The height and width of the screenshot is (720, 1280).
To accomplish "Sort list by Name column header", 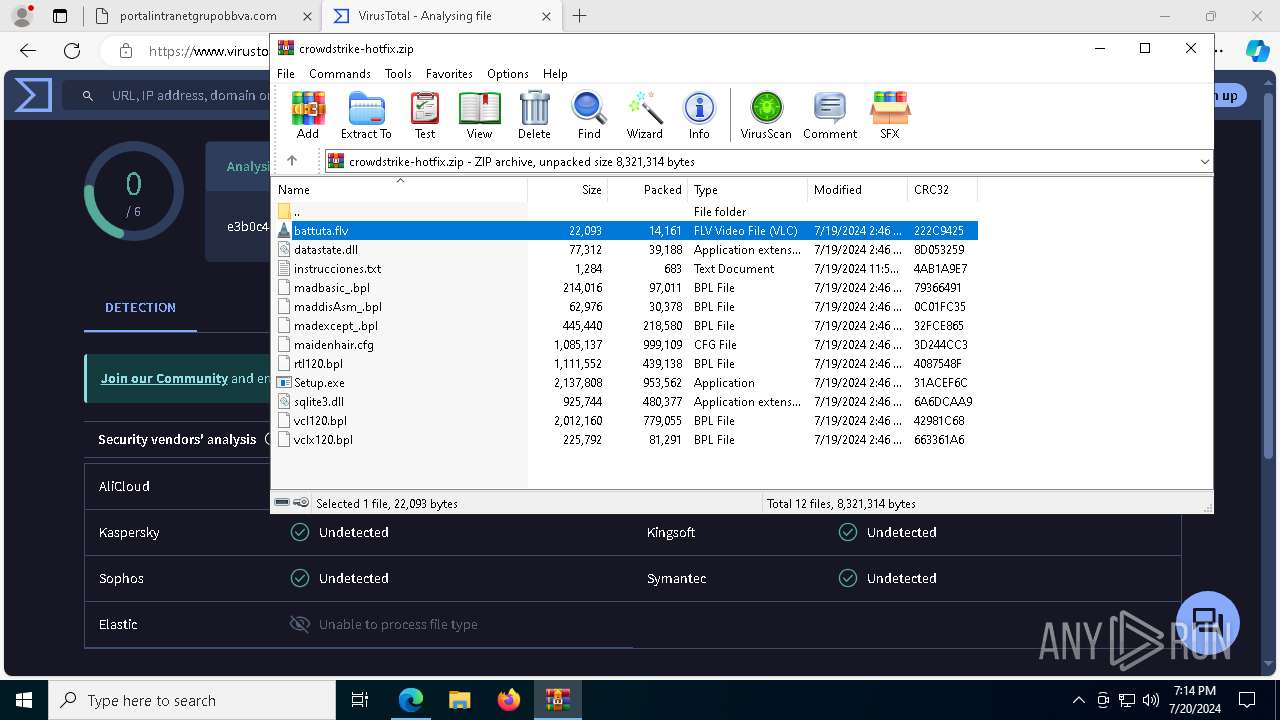I will click(x=400, y=189).
